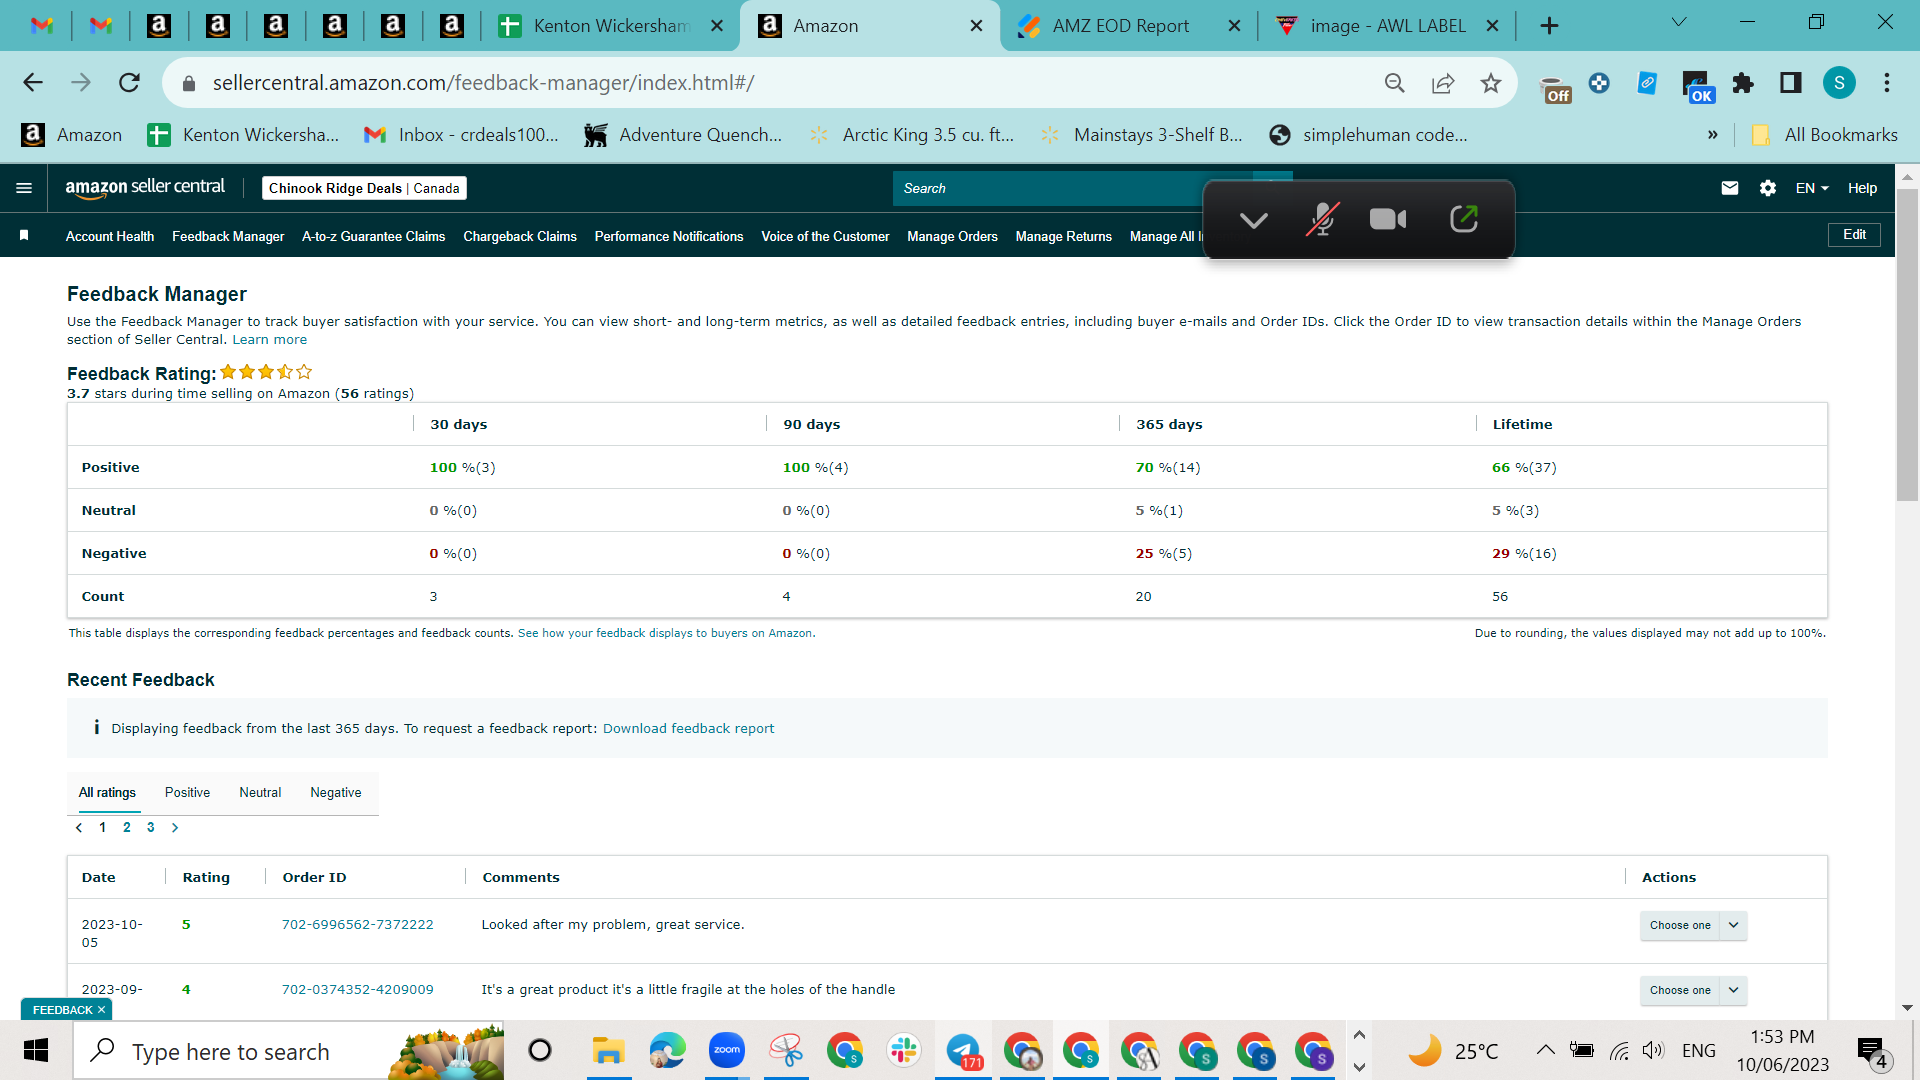
Task: Click the Learn more link
Action: click(270, 340)
